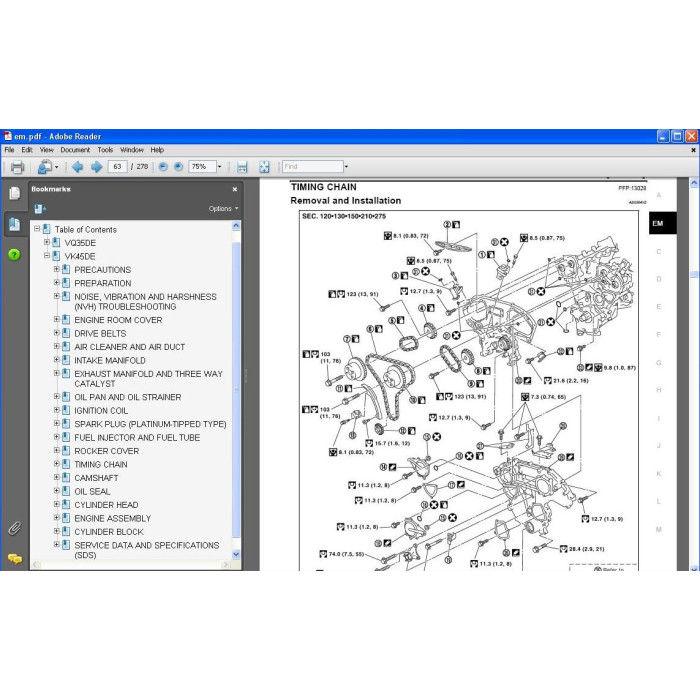Fit page to window icon
Screen dimensions: 700x700
264,167
